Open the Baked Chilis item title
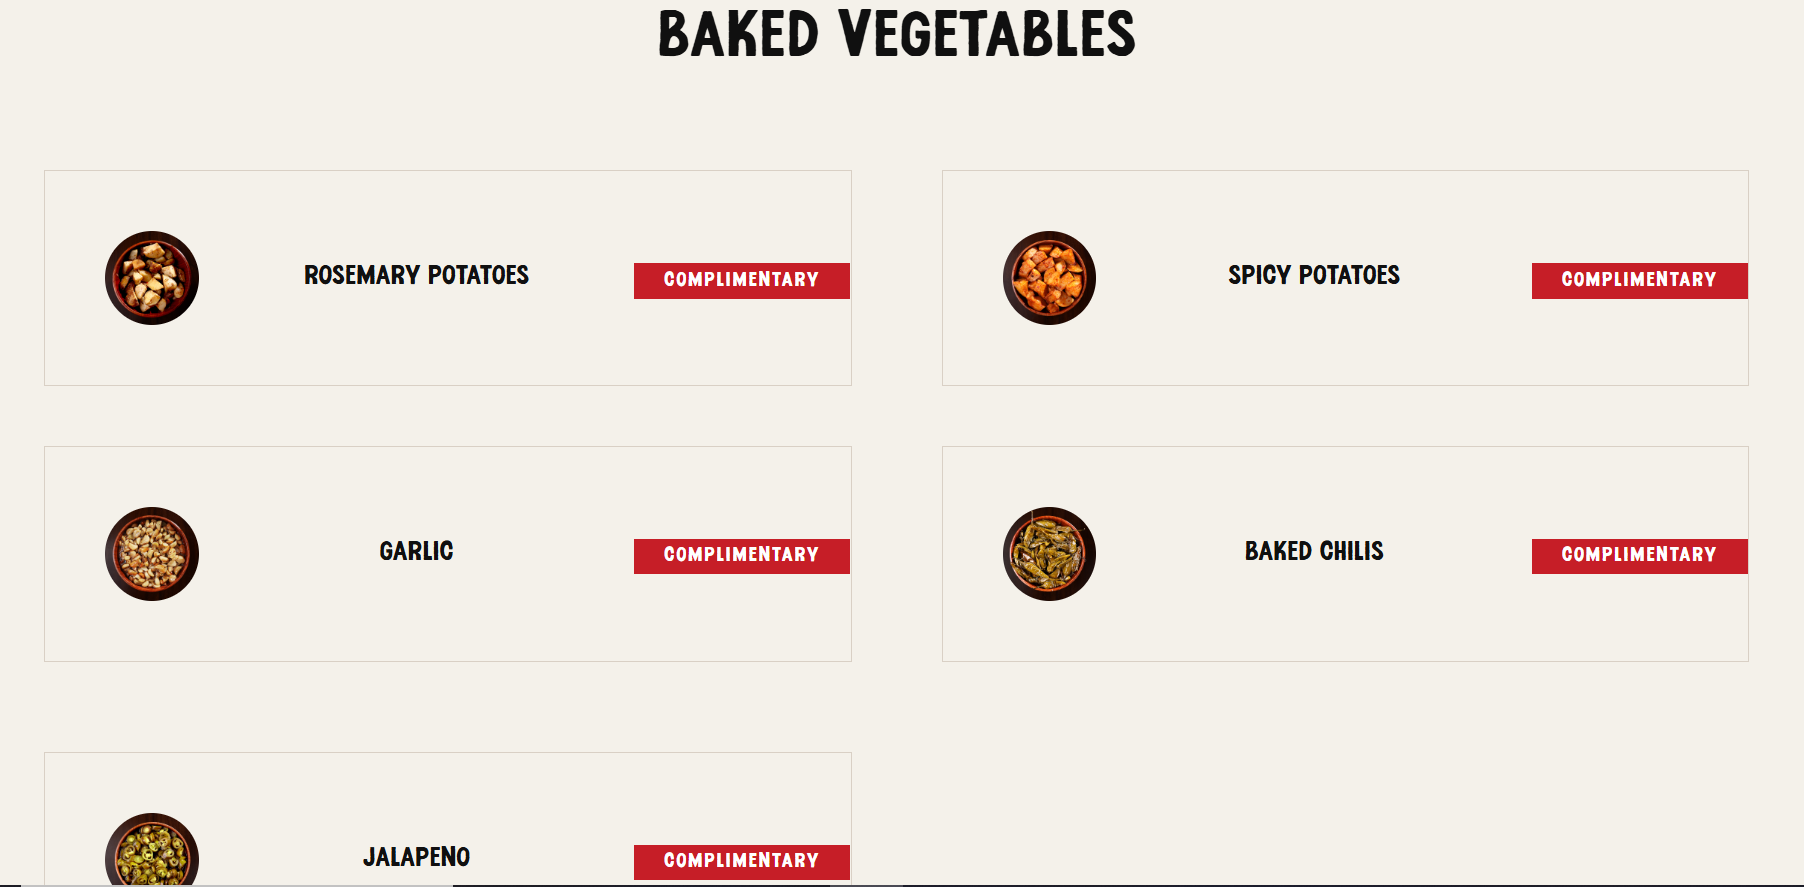The image size is (1804, 887). tap(1314, 551)
